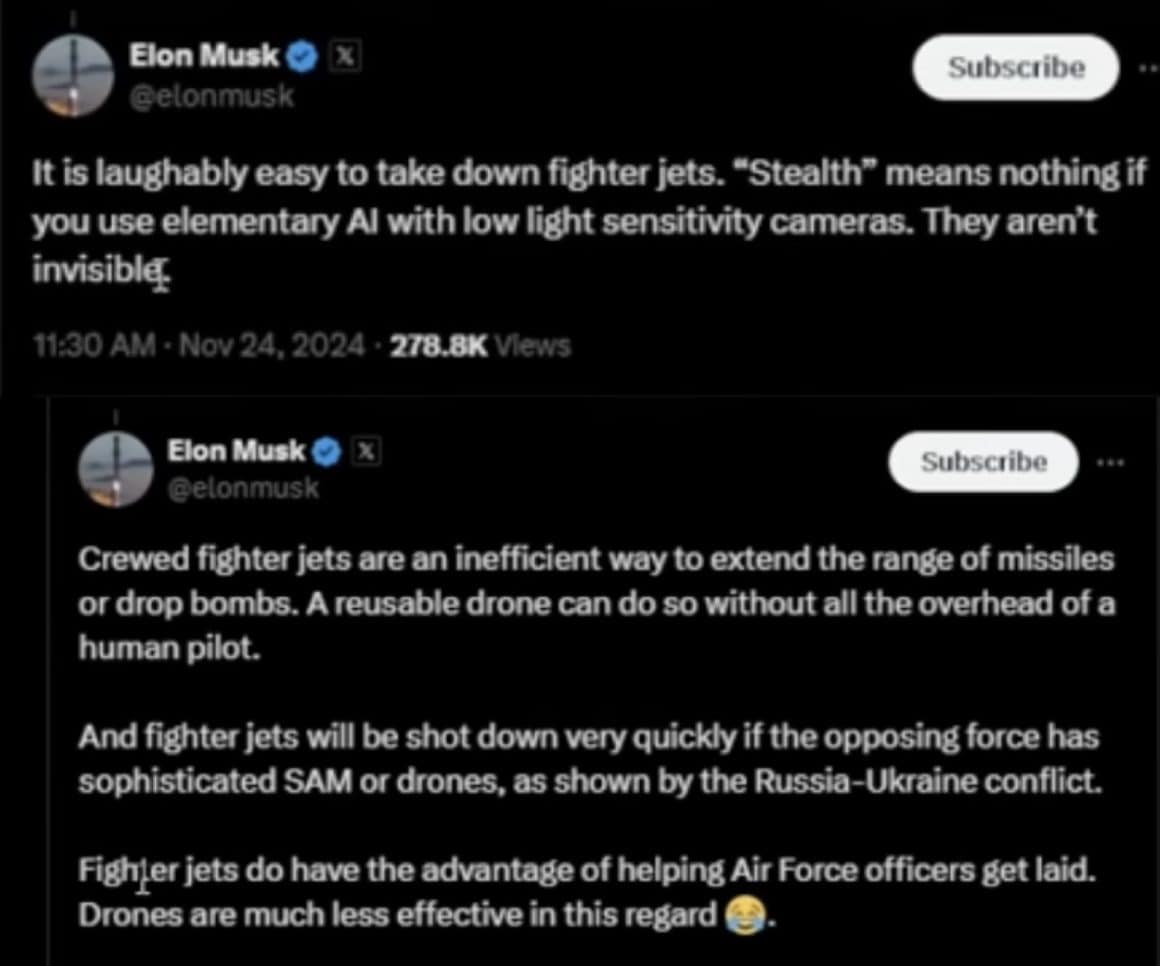
Task: Click the @elonmusk handle on the crewed jets tweet
Action: pyautogui.click(x=244, y=488)
